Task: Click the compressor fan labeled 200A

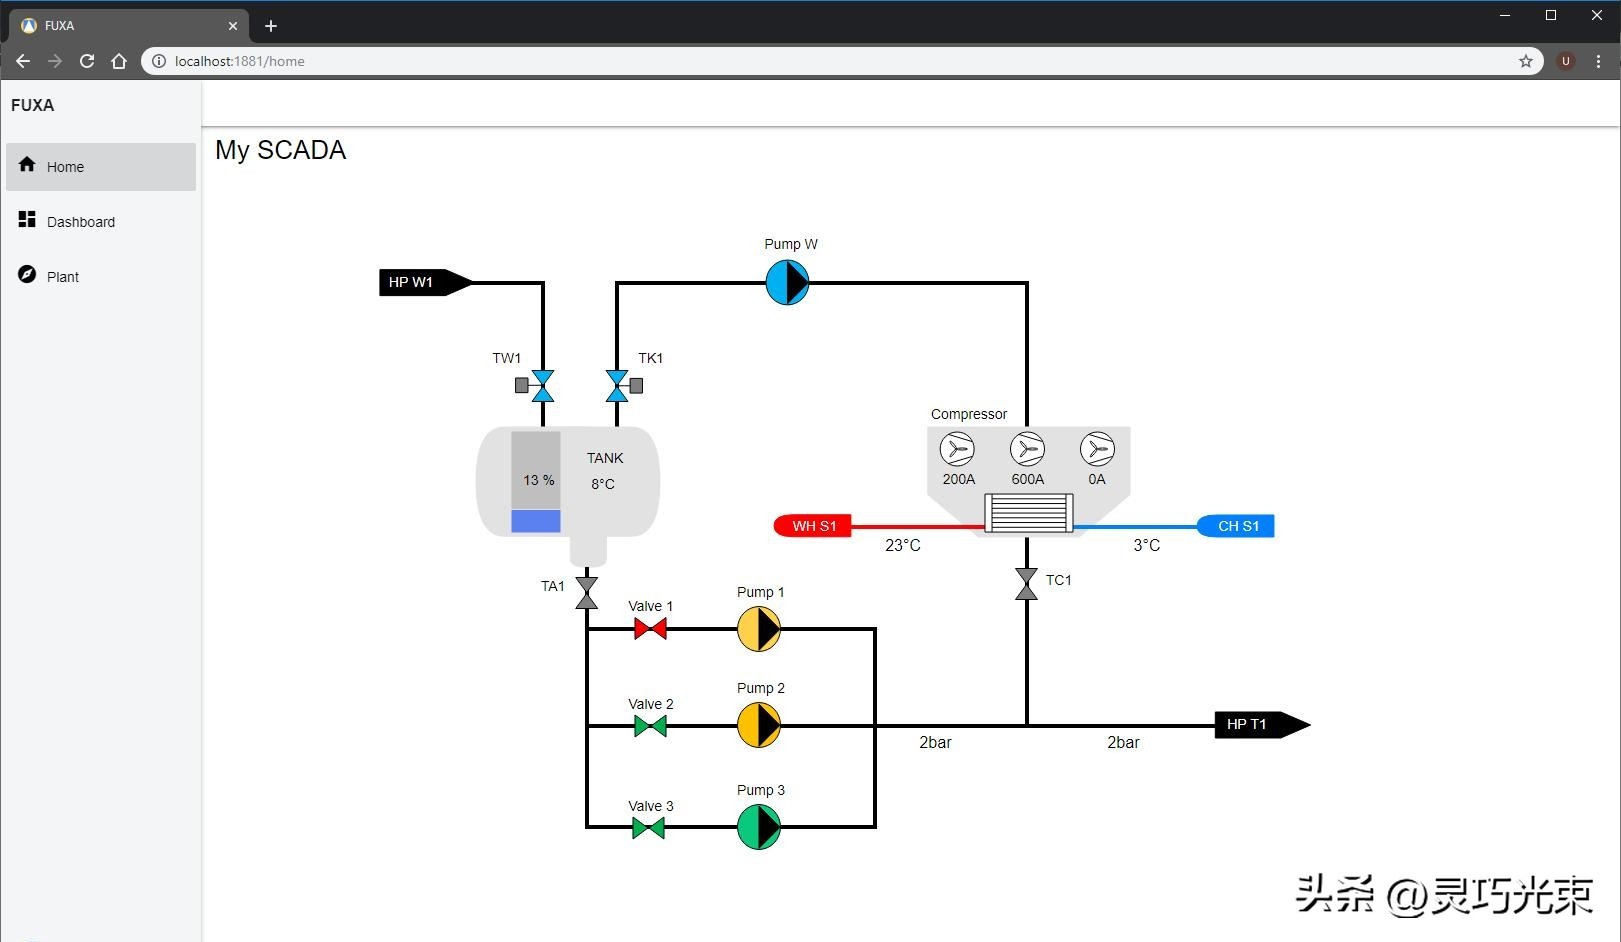Action: 957,450
